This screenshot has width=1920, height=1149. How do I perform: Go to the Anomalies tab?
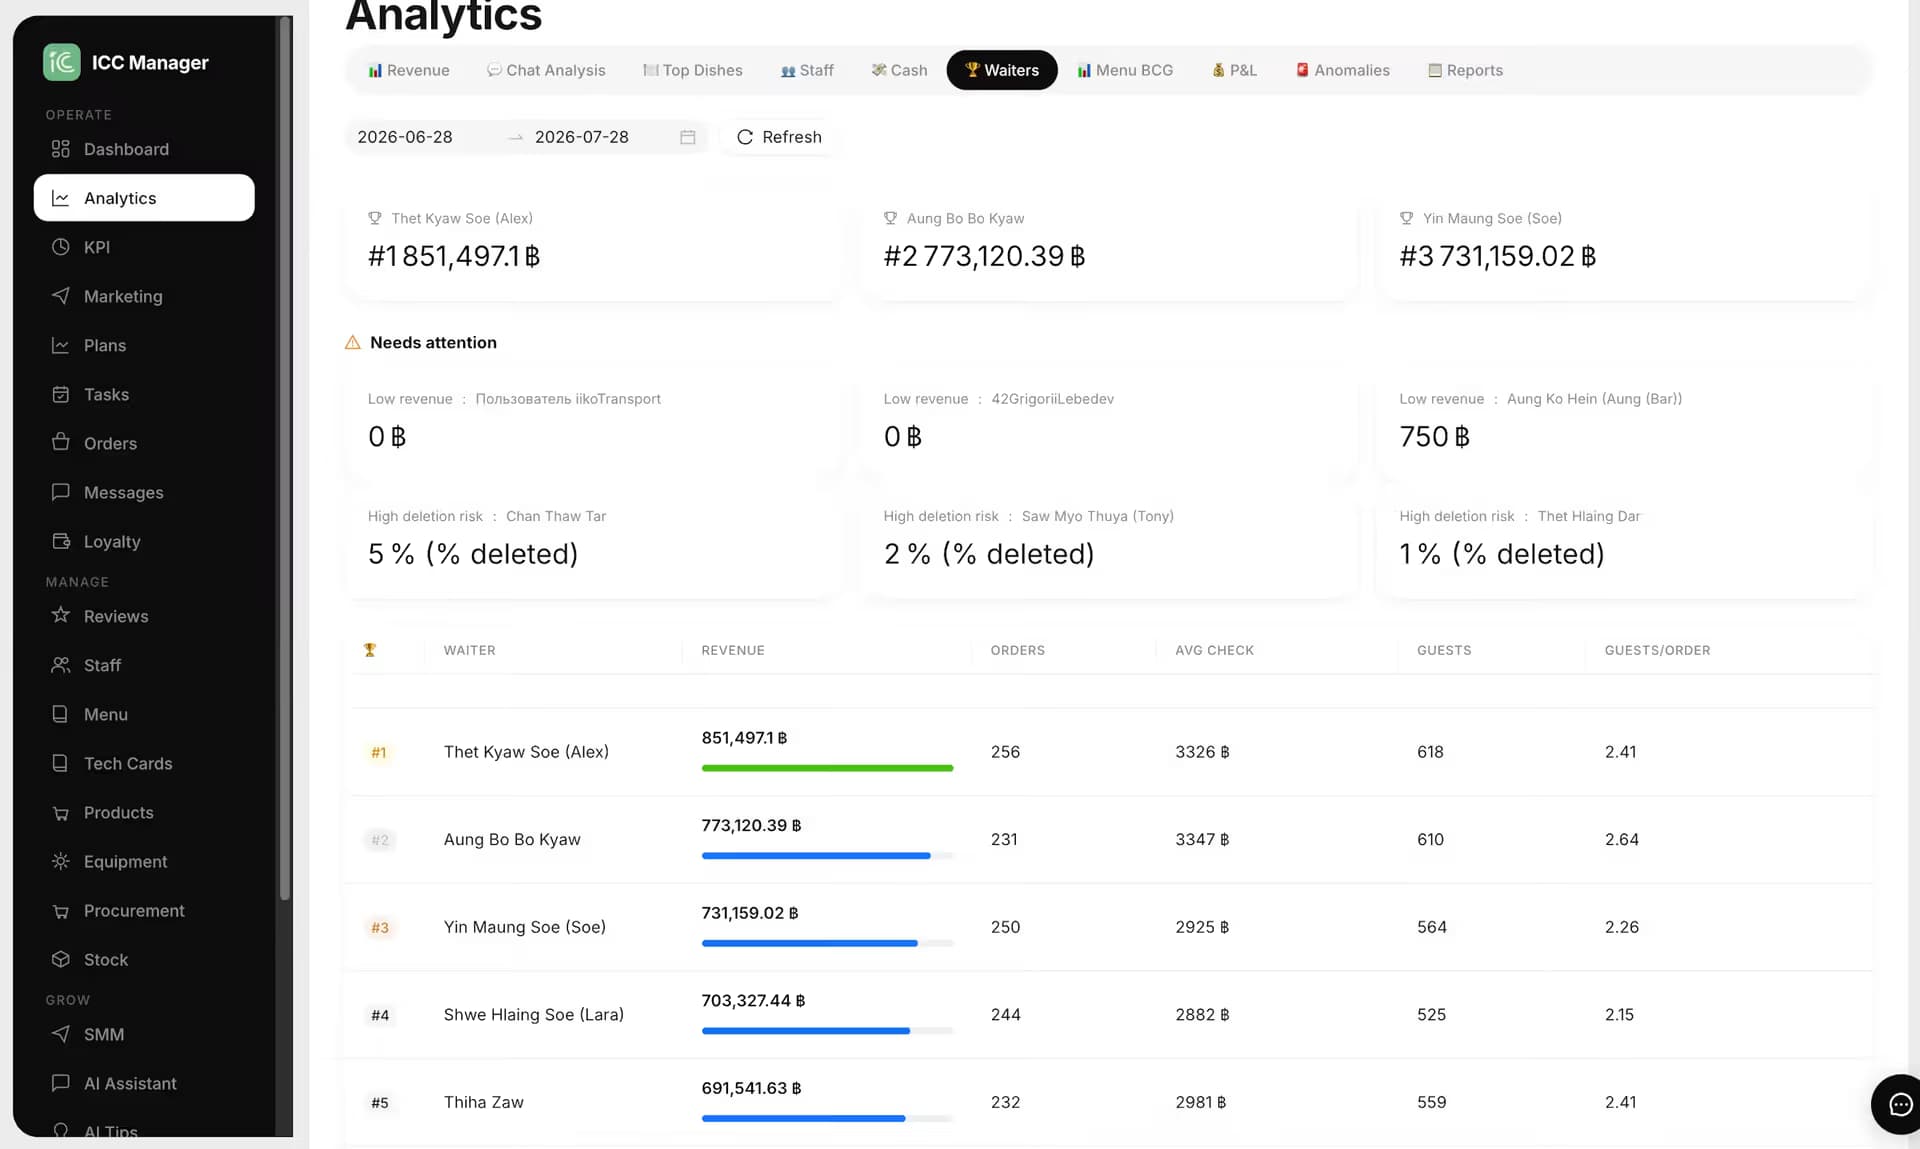[1343, 70]
